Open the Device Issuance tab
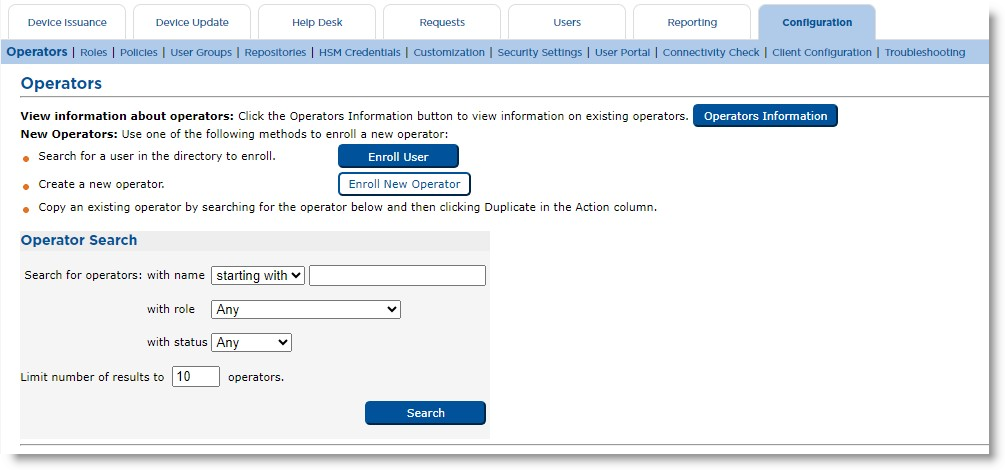 [67, 22]
